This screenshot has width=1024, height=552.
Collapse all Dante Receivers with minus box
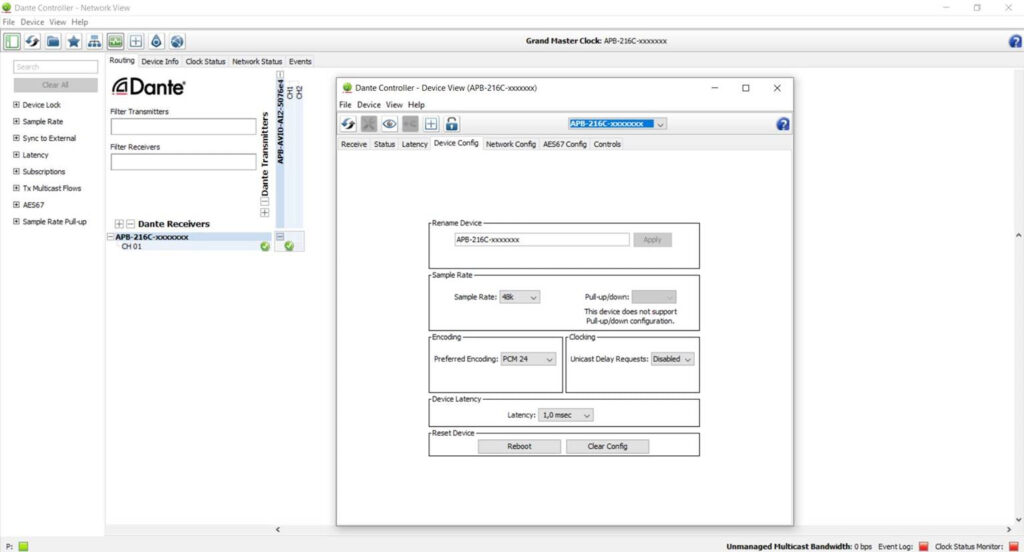pyautogui.click(x=130, y=223)
